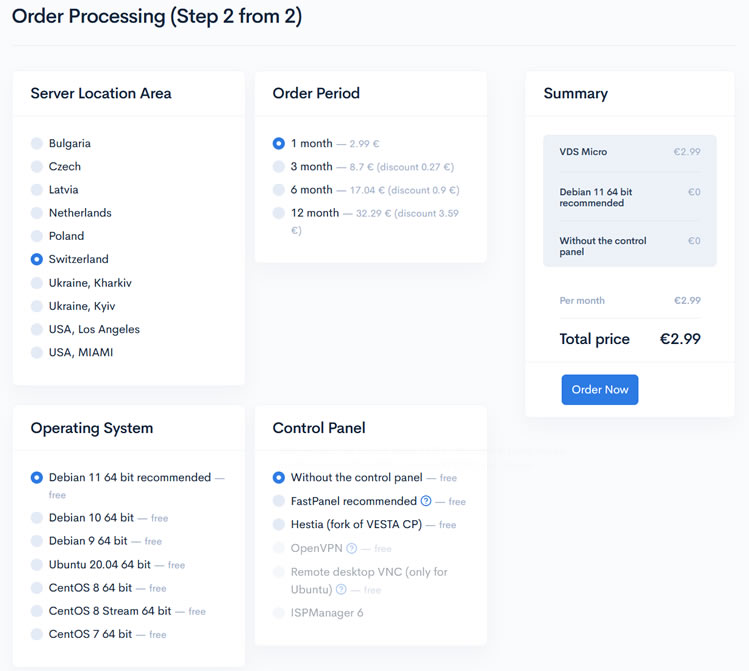The width and height of the screenshot is (749, 671).
Task: Click help icon beside OpenVPN option
Action: [351, 548]
